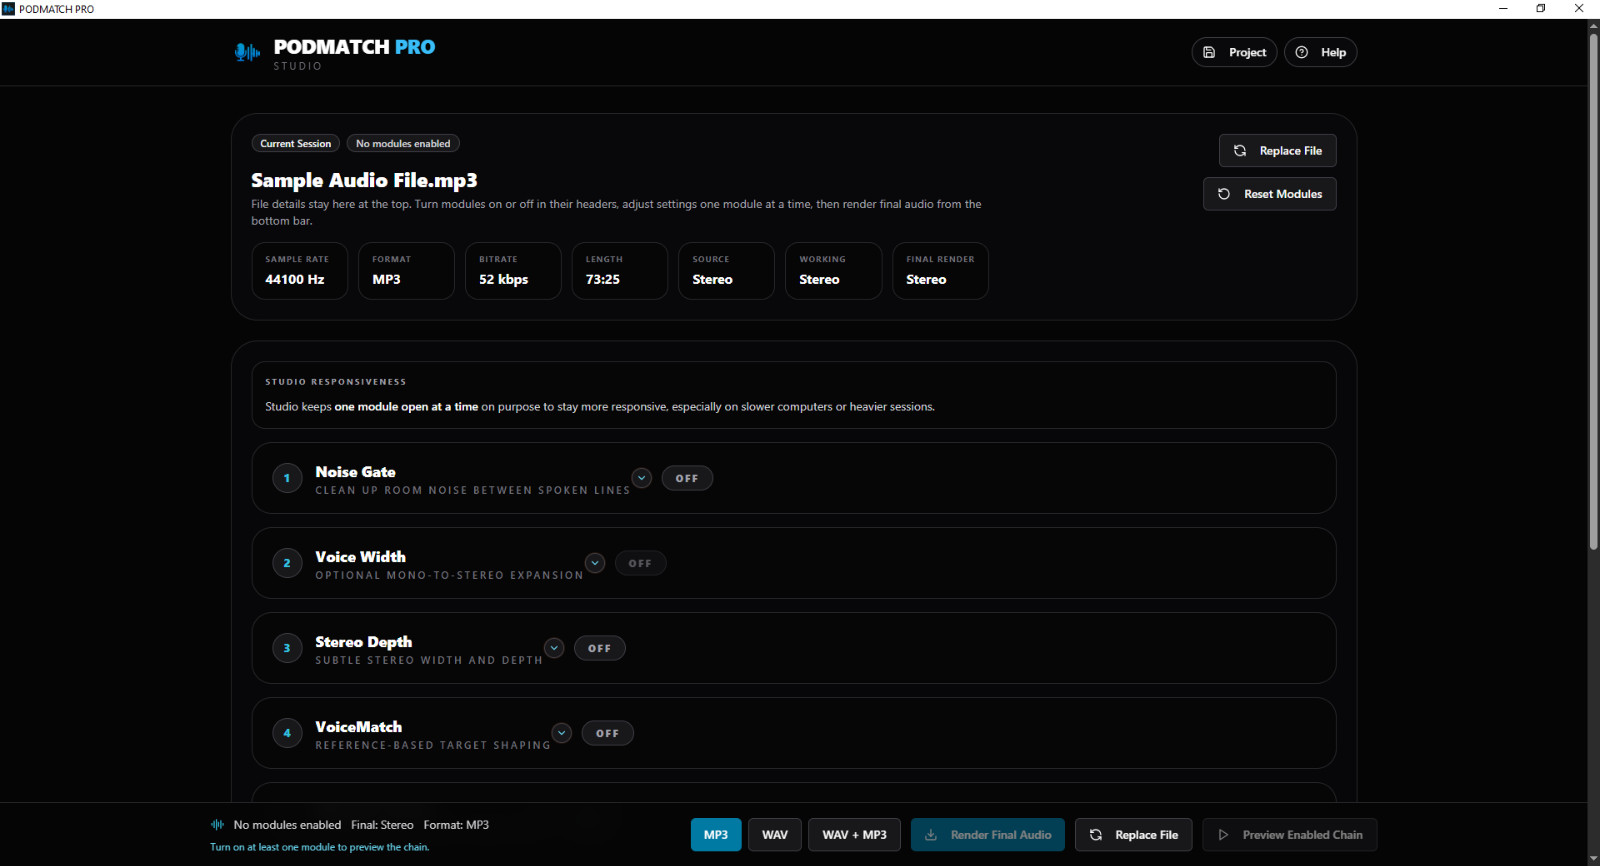1600x866 pixels.
Task: Click the vertical scrollbar thumb
Action: (x=1594, y=292)
